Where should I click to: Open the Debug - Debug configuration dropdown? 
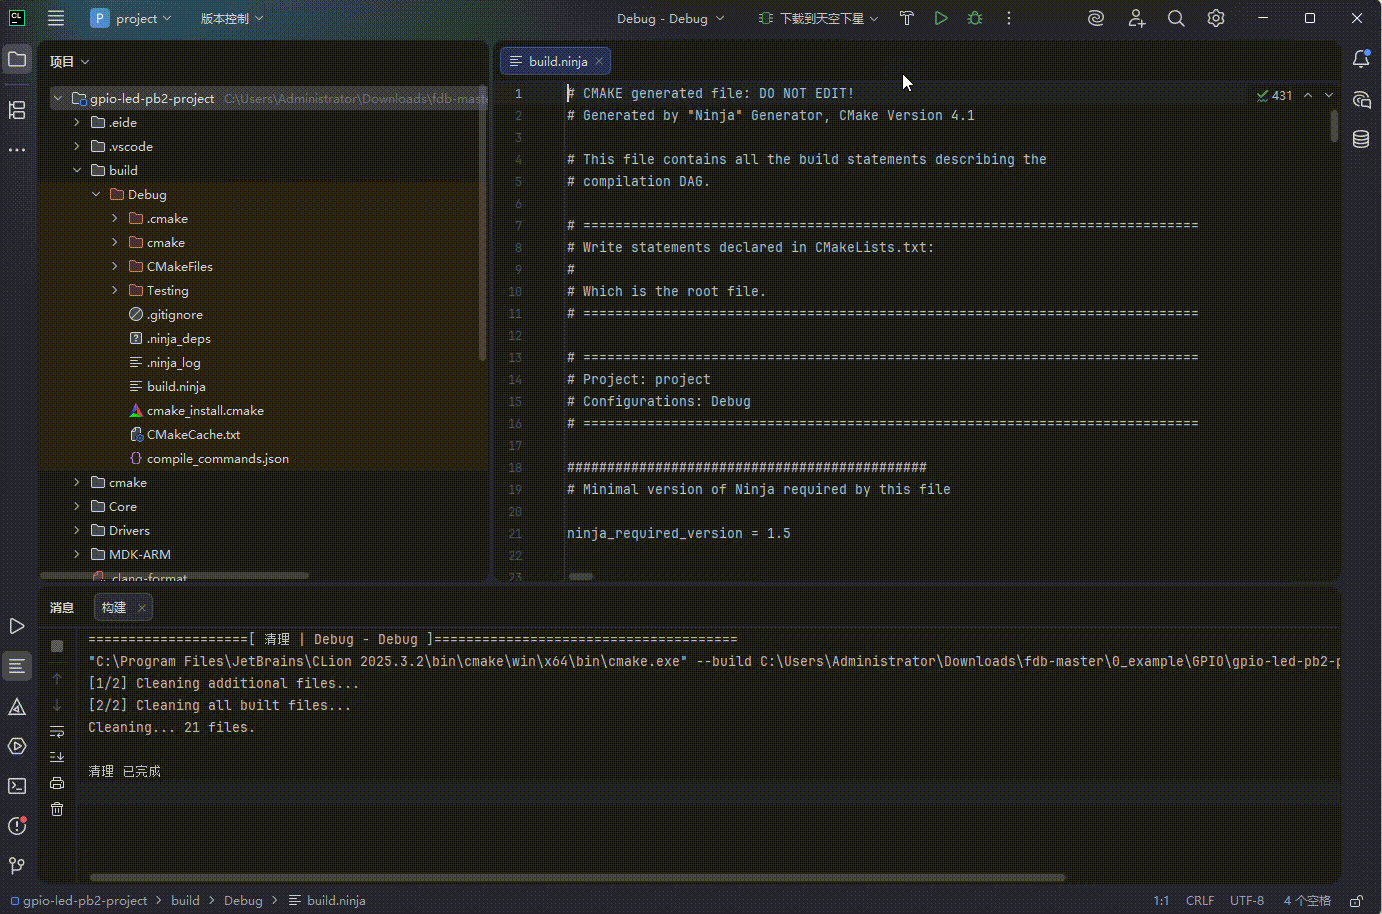[x=670, y=18]
